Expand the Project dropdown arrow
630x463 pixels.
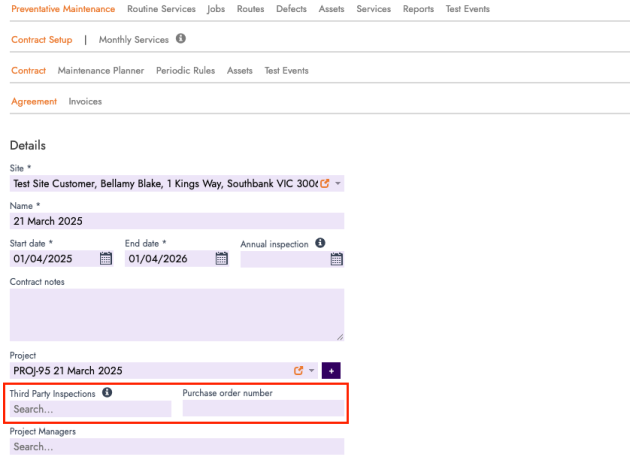click(311, 371)
